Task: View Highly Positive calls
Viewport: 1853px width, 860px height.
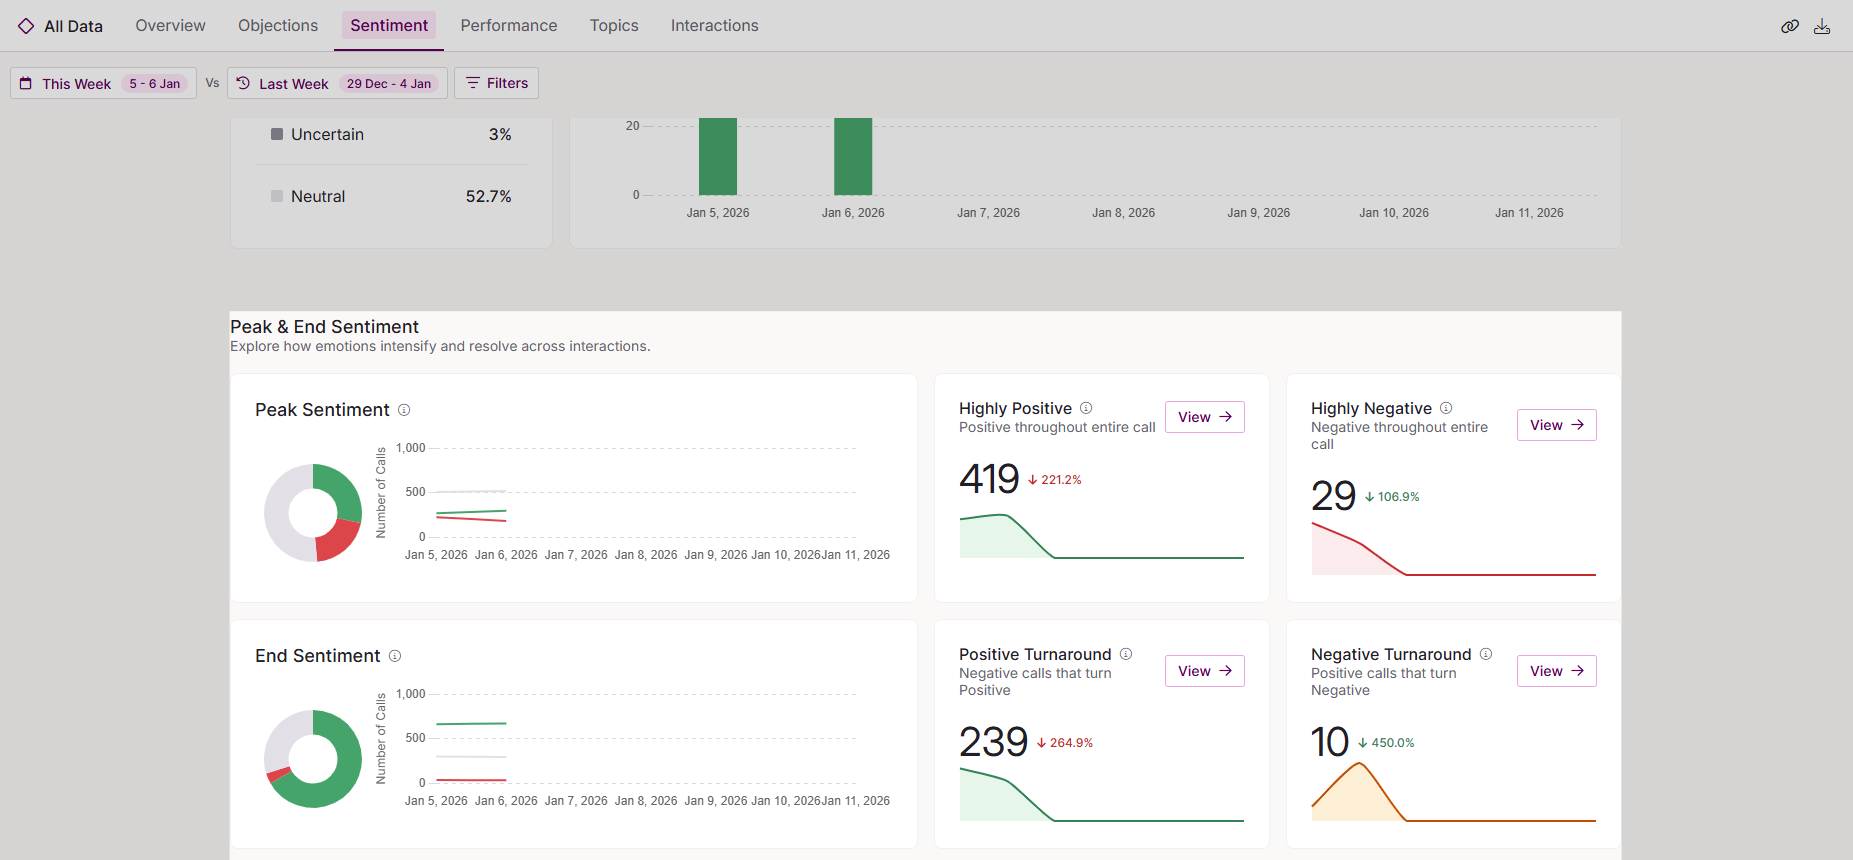Action: coord(1204,417)
